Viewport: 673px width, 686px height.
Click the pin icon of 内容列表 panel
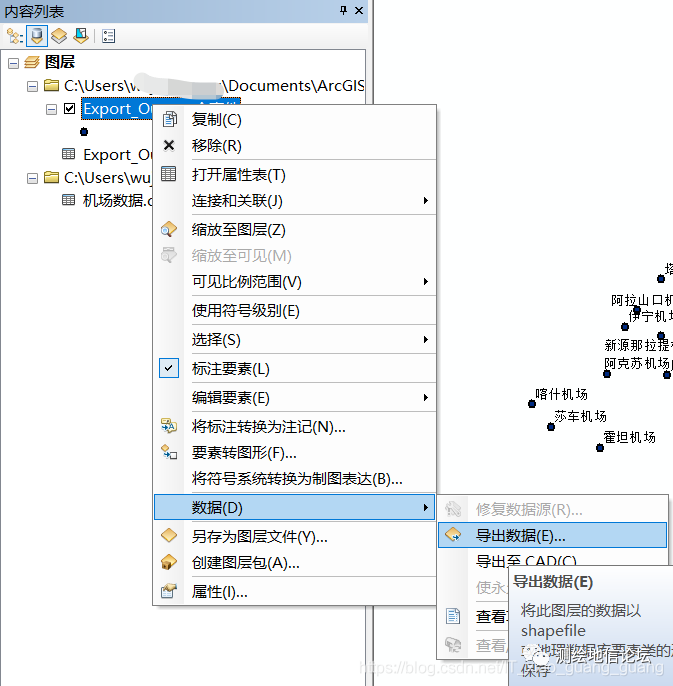point(344,10)
